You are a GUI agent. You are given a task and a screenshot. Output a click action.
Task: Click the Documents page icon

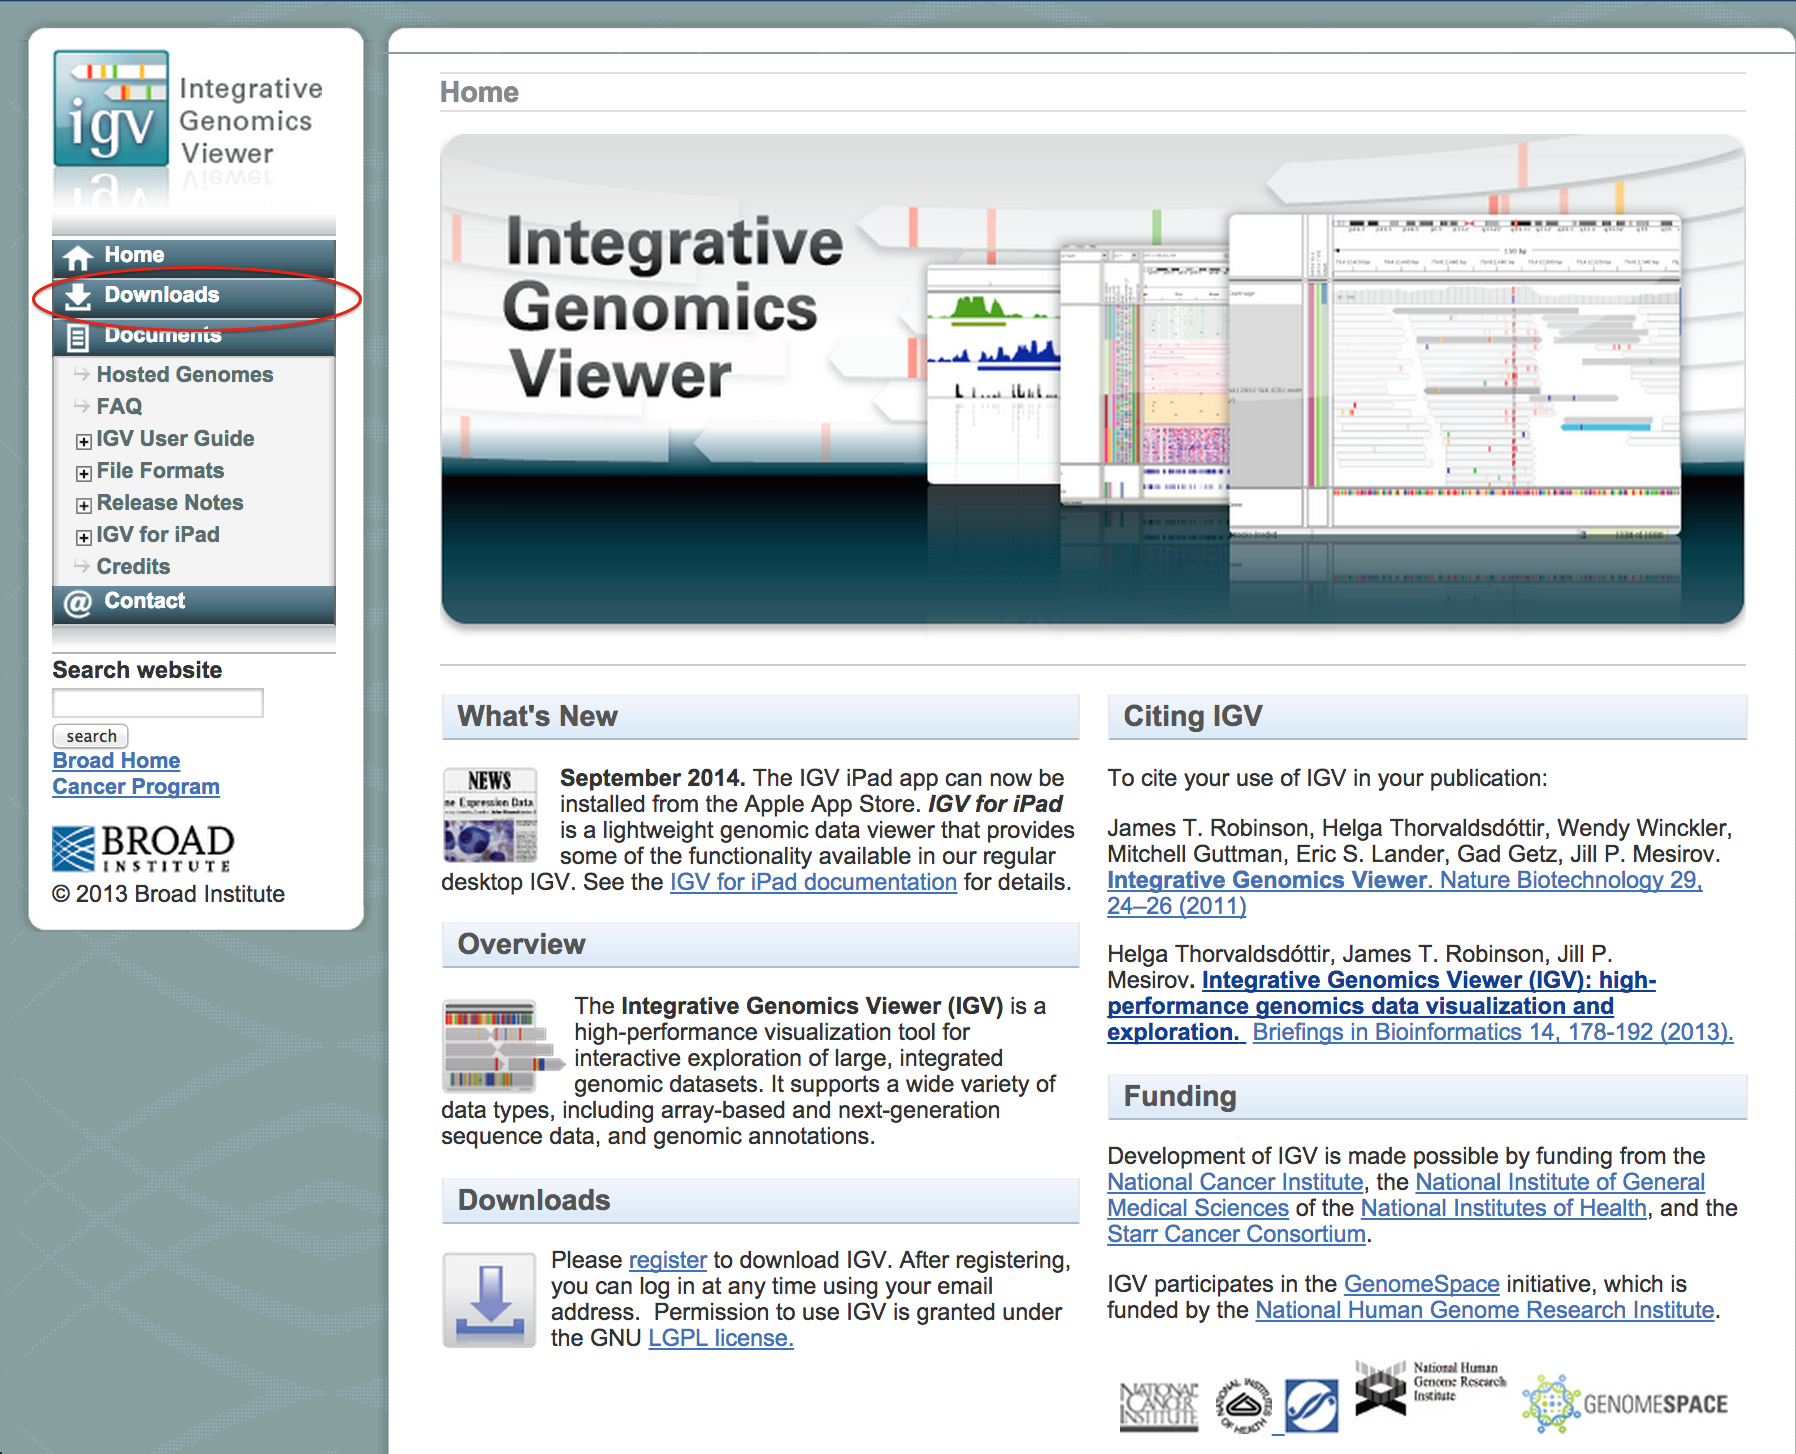78,337
